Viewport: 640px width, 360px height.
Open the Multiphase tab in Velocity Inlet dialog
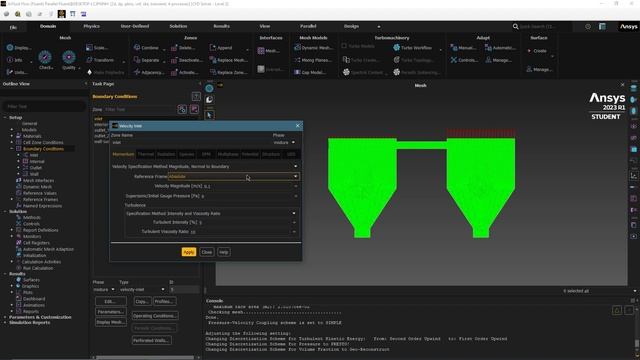(228, 154)
